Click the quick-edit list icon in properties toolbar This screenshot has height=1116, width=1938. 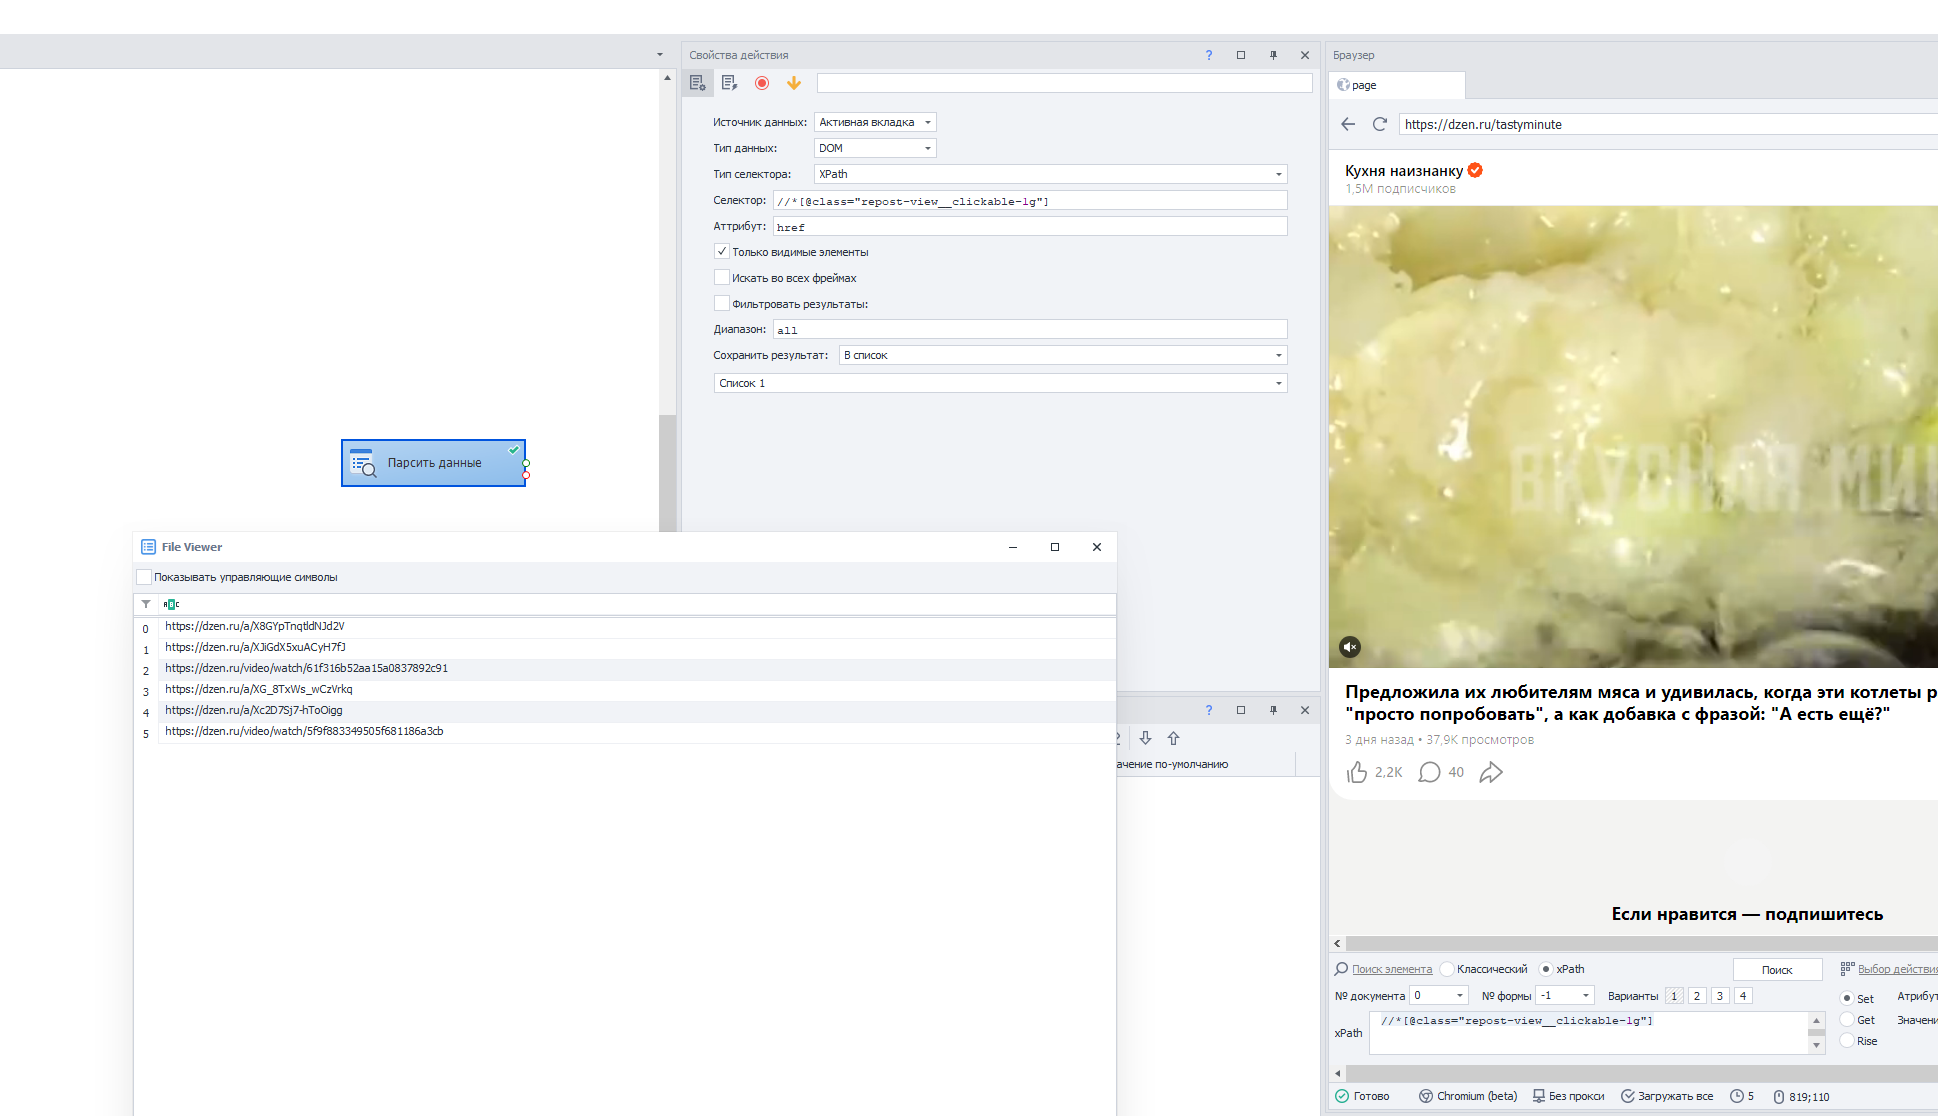(x=729, y=83)
